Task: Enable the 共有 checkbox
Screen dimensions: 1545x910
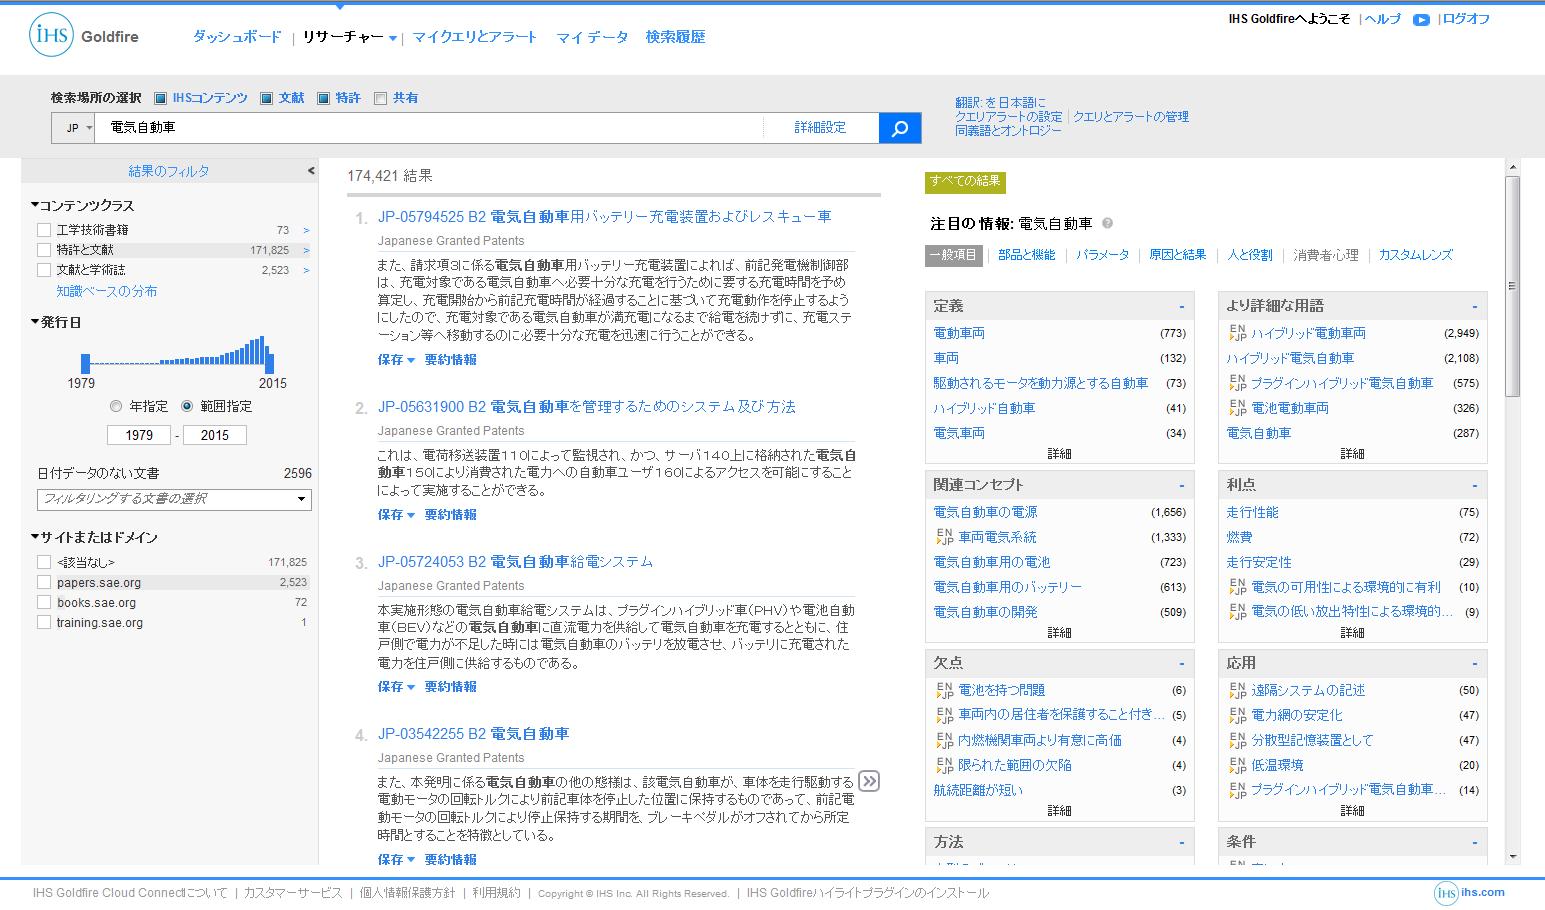Action: pos(380,98)
